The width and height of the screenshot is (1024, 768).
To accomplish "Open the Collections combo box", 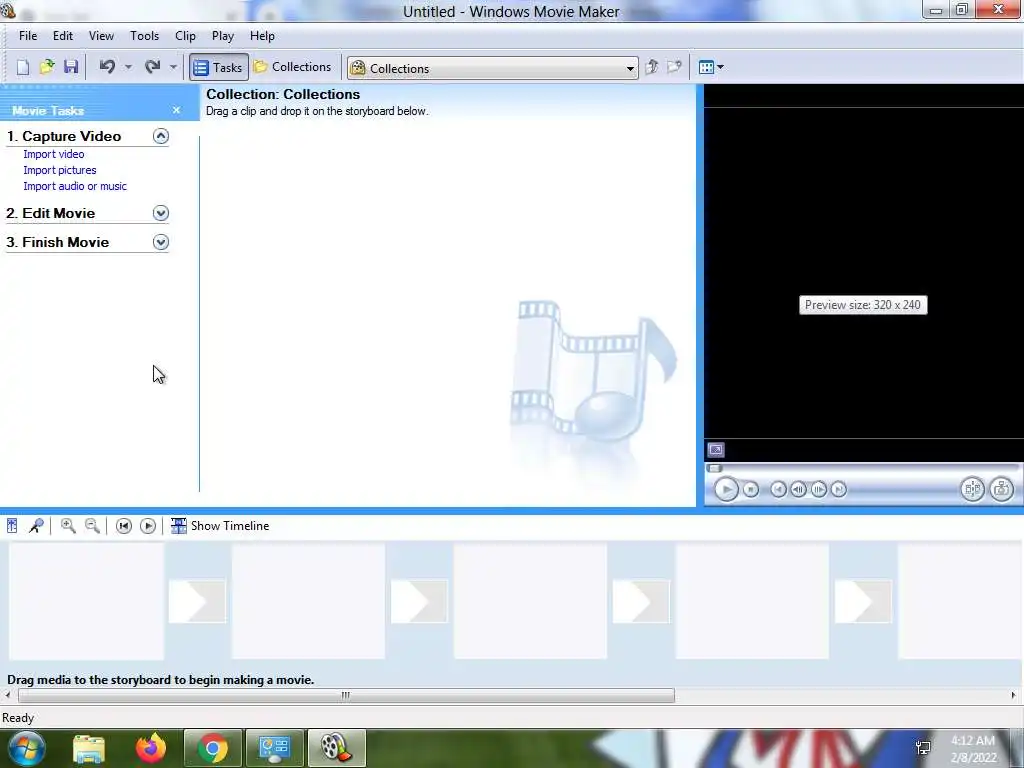I will pos(493,68).
